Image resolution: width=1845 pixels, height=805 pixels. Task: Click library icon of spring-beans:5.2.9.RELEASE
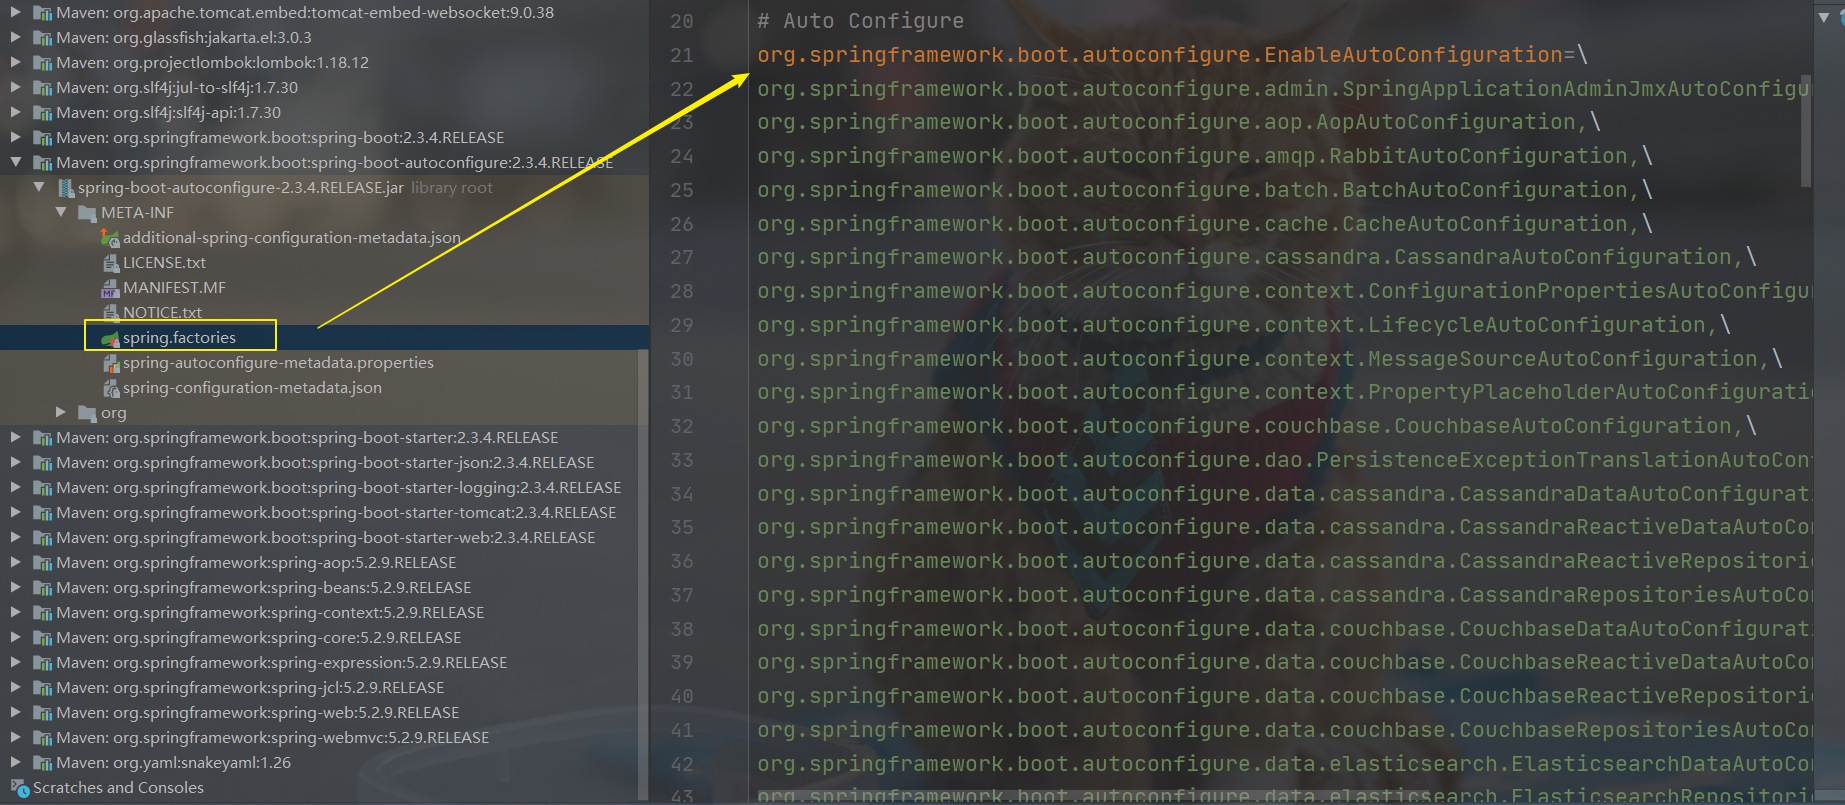tap(43, 588)
